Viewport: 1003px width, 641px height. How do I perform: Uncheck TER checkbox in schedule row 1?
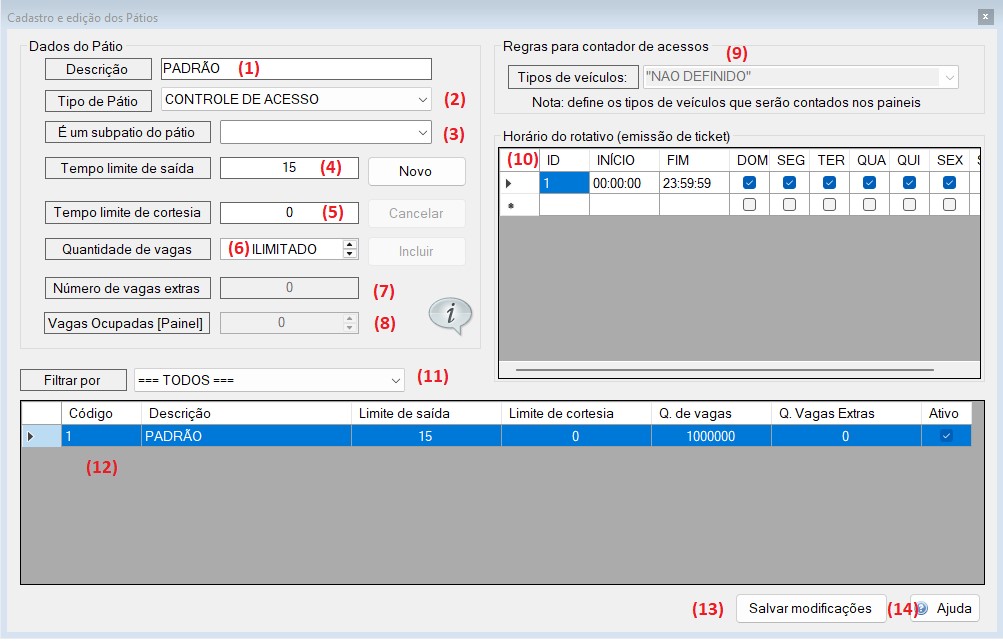click(829, 183)
